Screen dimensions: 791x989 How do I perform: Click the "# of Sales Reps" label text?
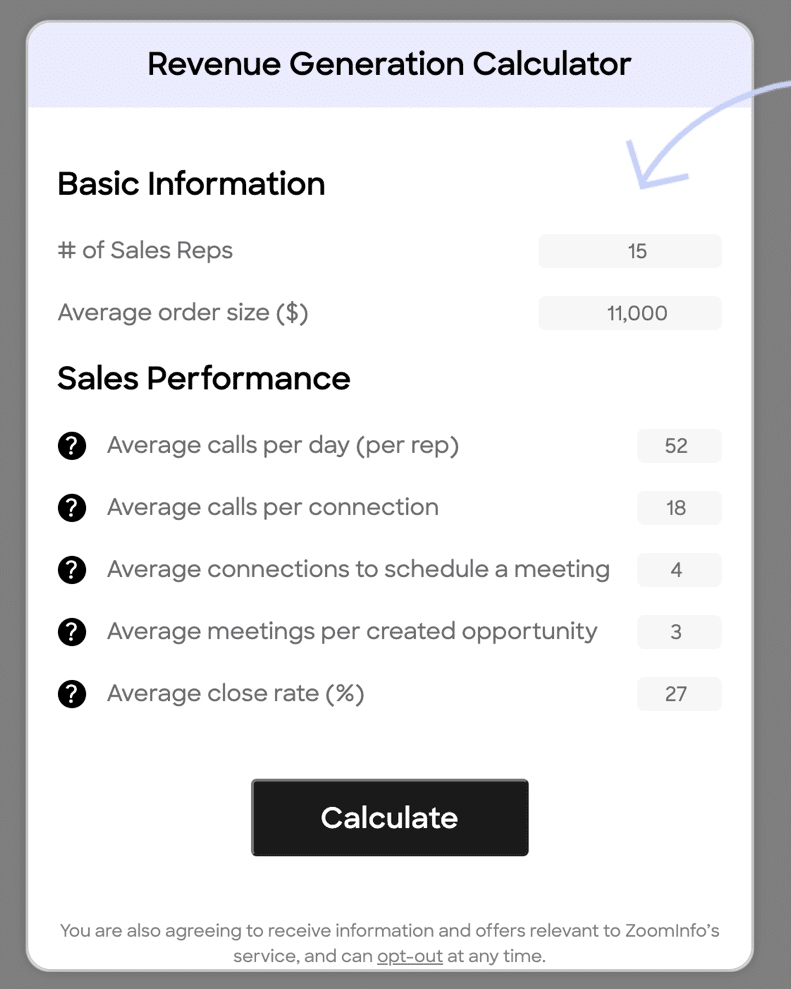click(145, 251)
